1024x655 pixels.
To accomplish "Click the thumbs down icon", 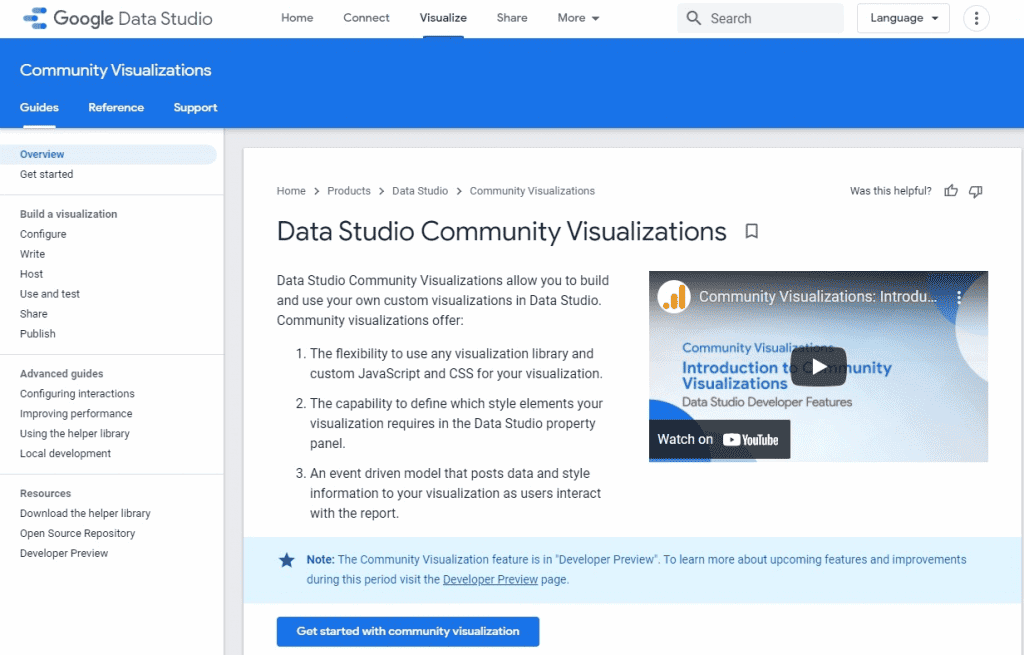I will pyautogui.click(x=976, y=191).
